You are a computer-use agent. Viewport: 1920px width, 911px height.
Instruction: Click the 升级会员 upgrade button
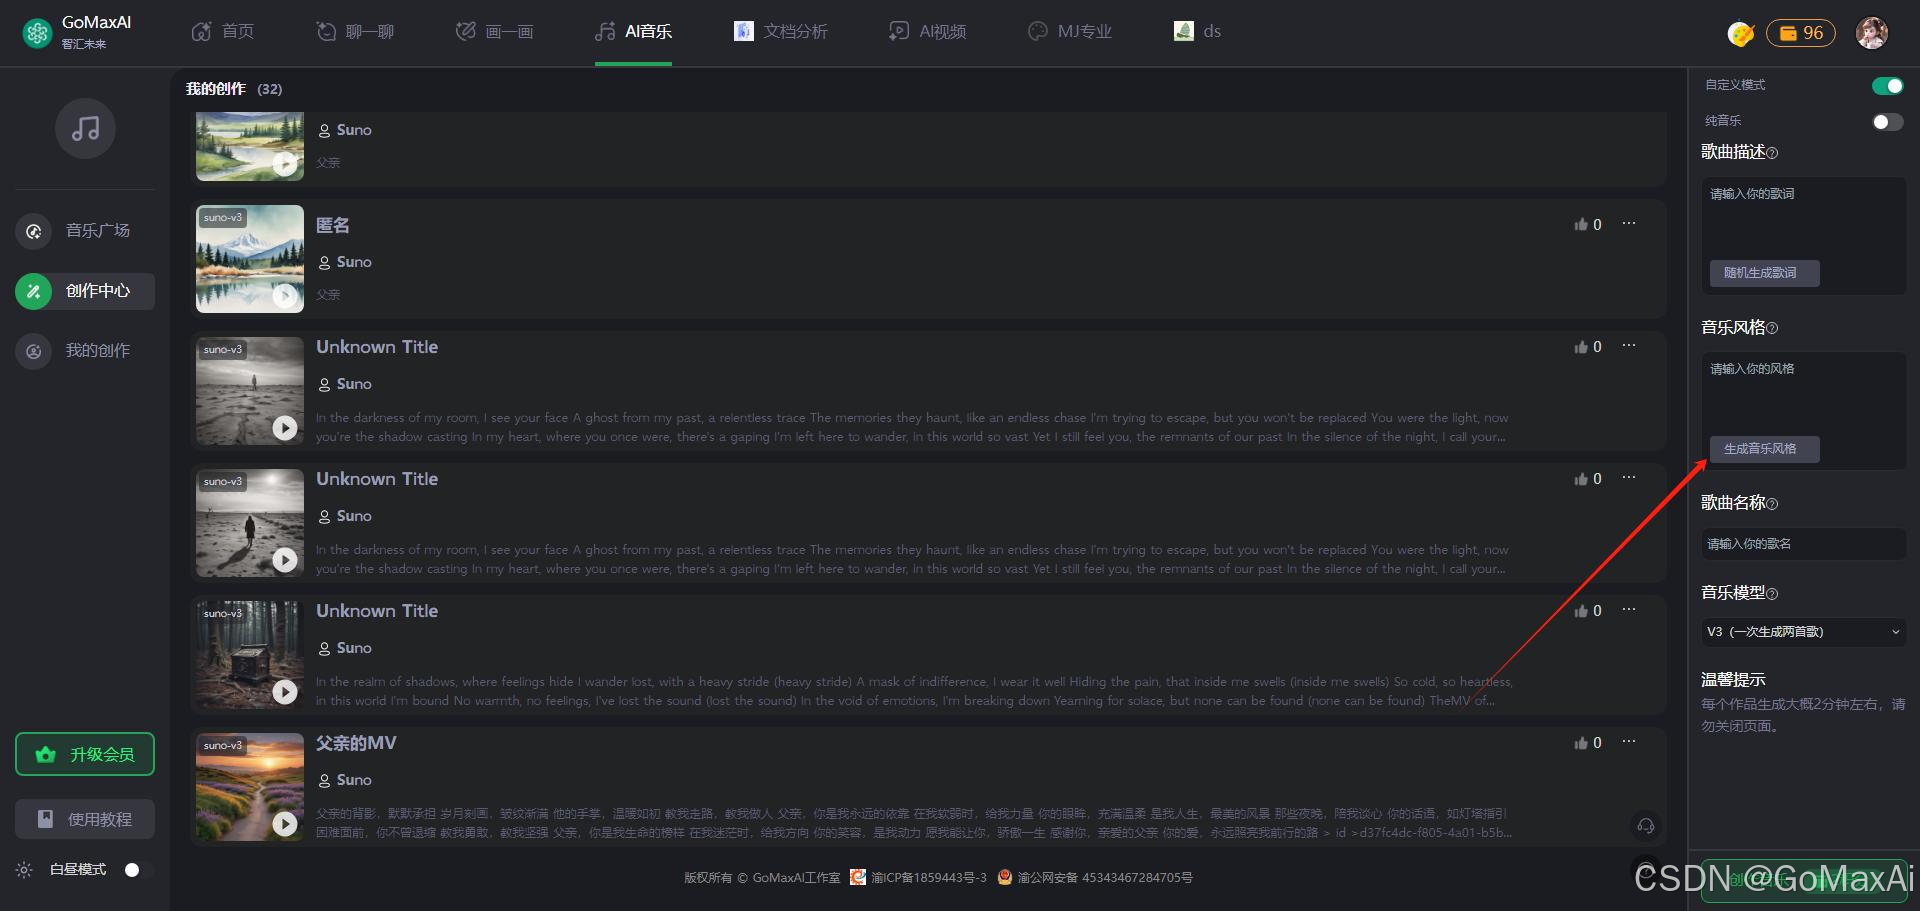85,754
